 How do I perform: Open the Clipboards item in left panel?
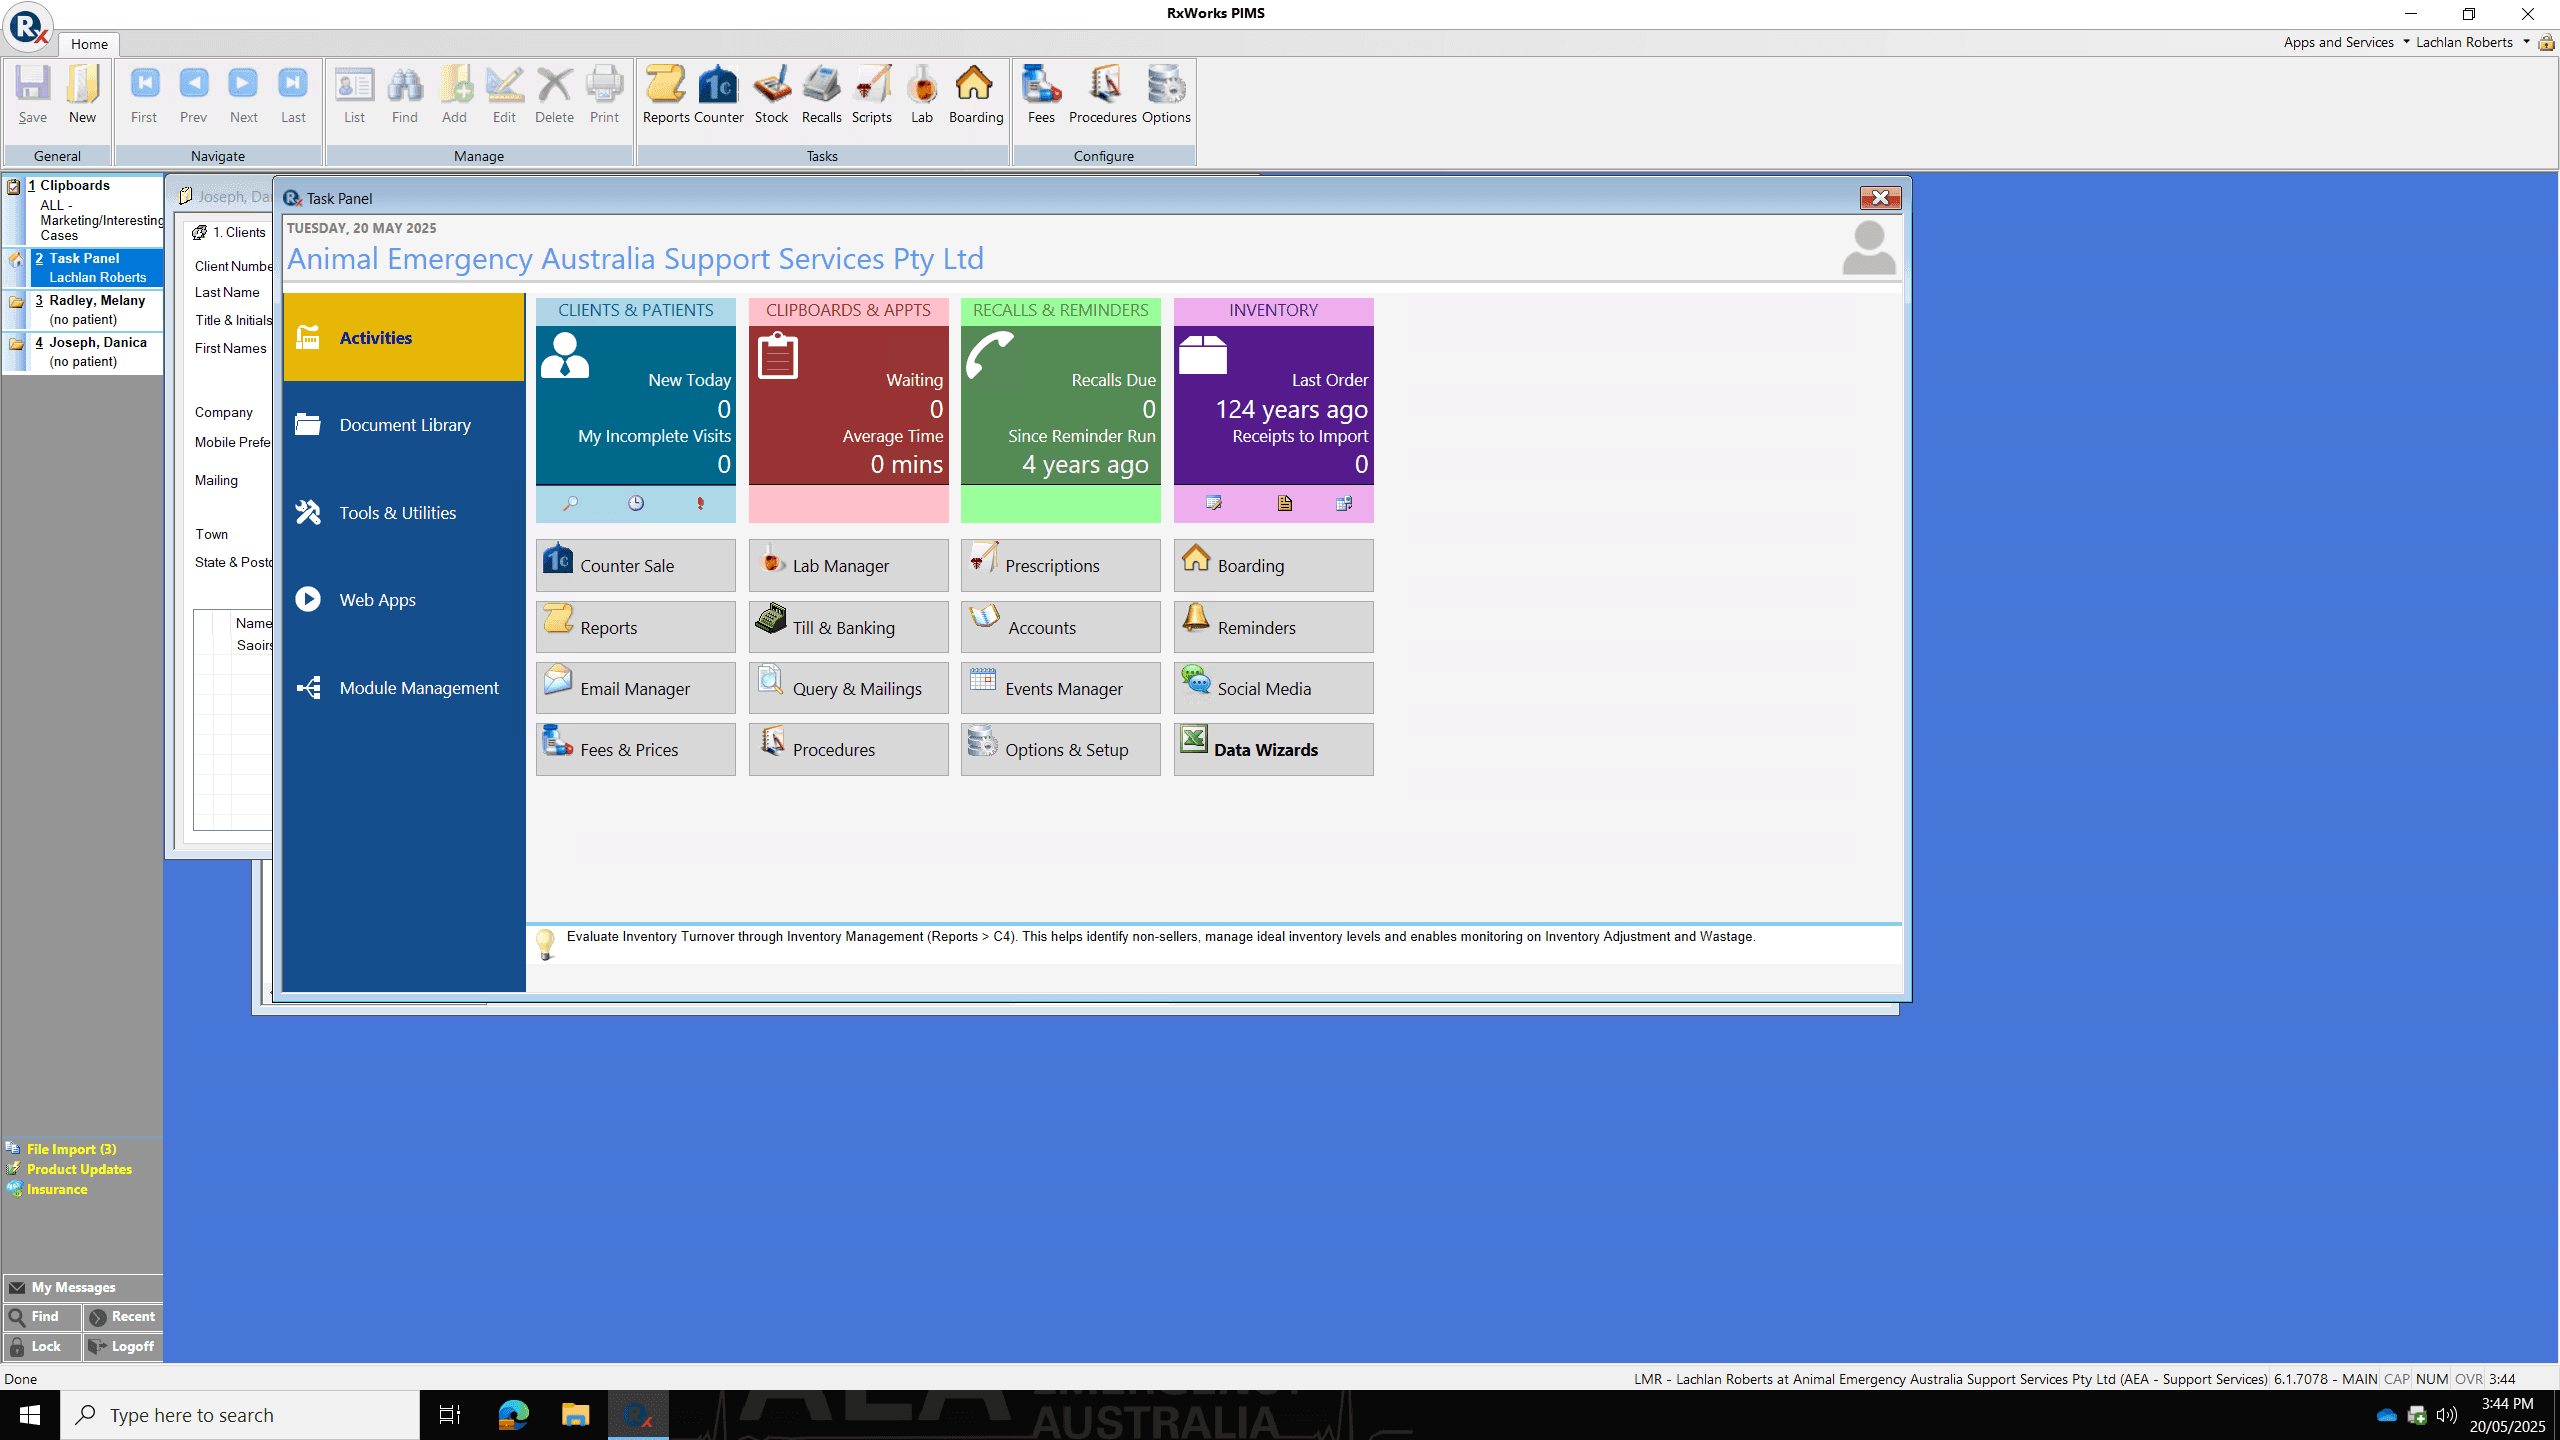point(83,210)
